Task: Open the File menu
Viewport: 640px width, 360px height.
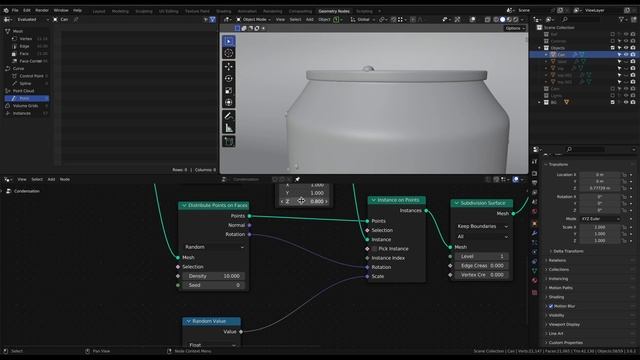Action: coord(15,10)
